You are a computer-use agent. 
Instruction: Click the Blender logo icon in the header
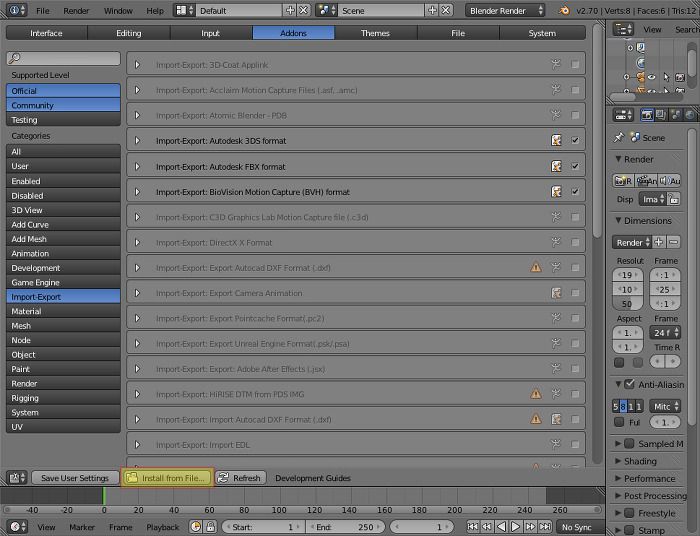pos(564,10)
